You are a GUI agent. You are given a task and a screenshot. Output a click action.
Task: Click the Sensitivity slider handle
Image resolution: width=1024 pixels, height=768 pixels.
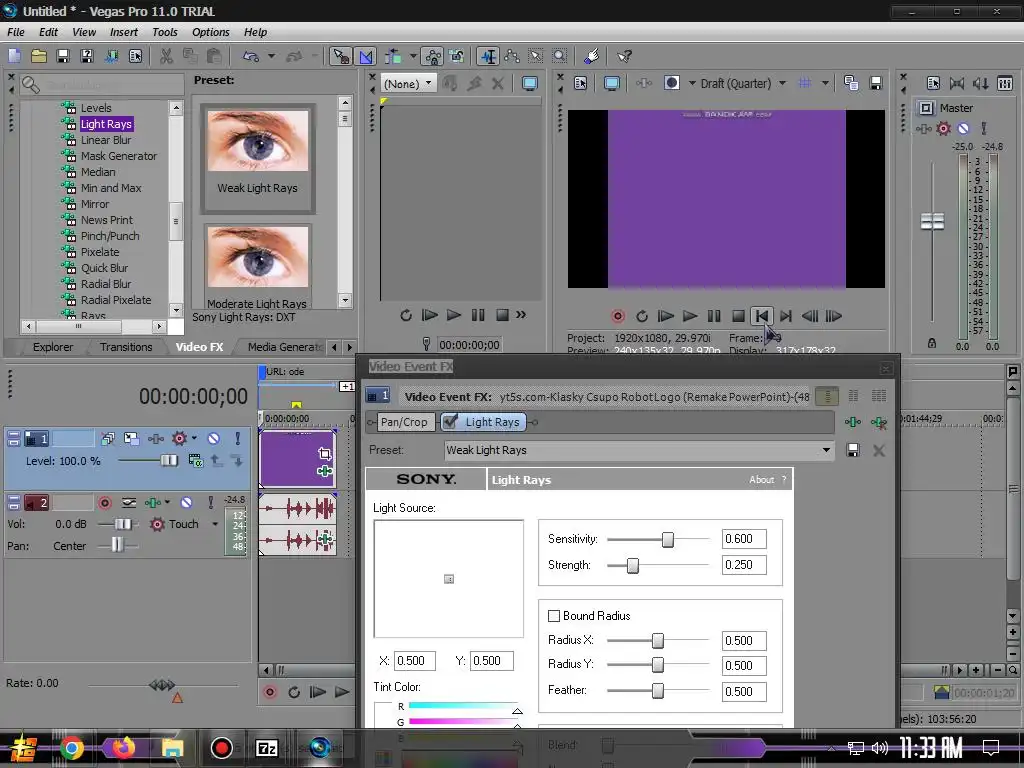(667, 539)
